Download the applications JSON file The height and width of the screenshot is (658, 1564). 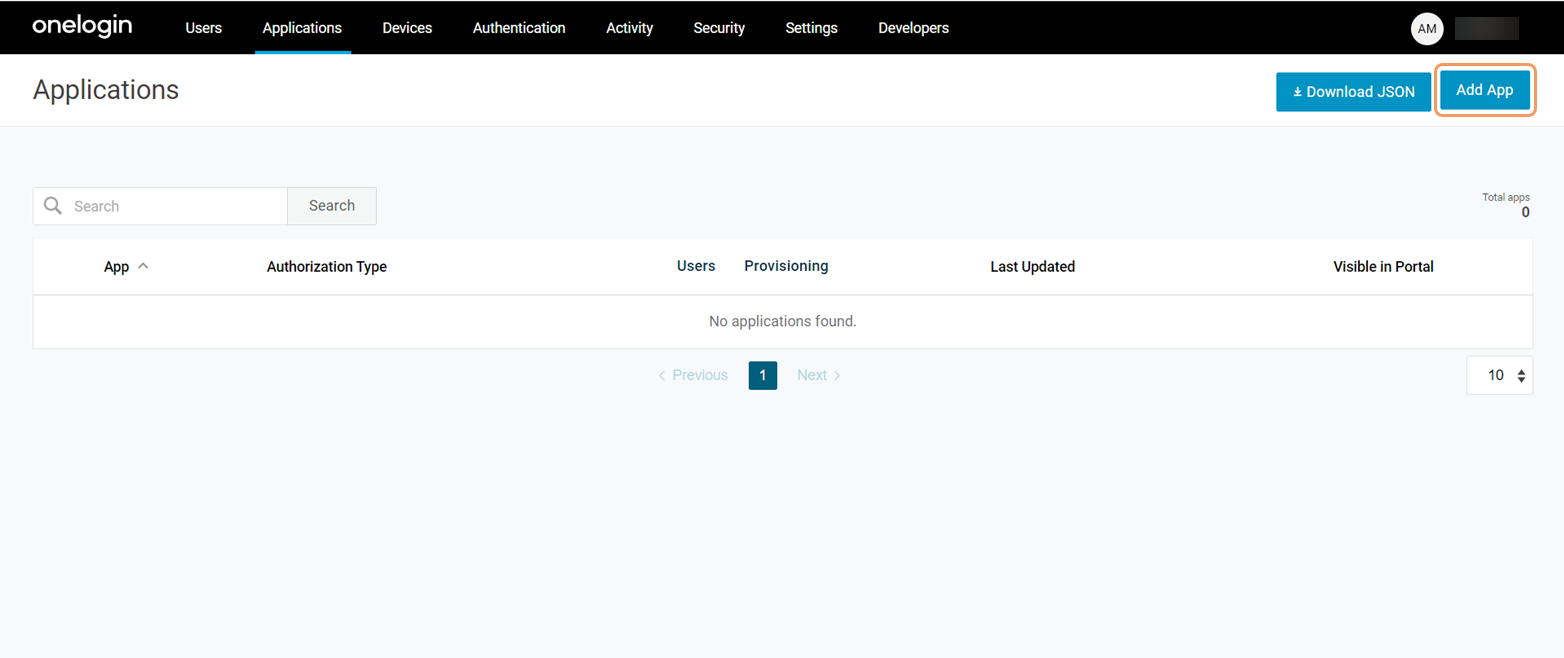(1353, 91)
